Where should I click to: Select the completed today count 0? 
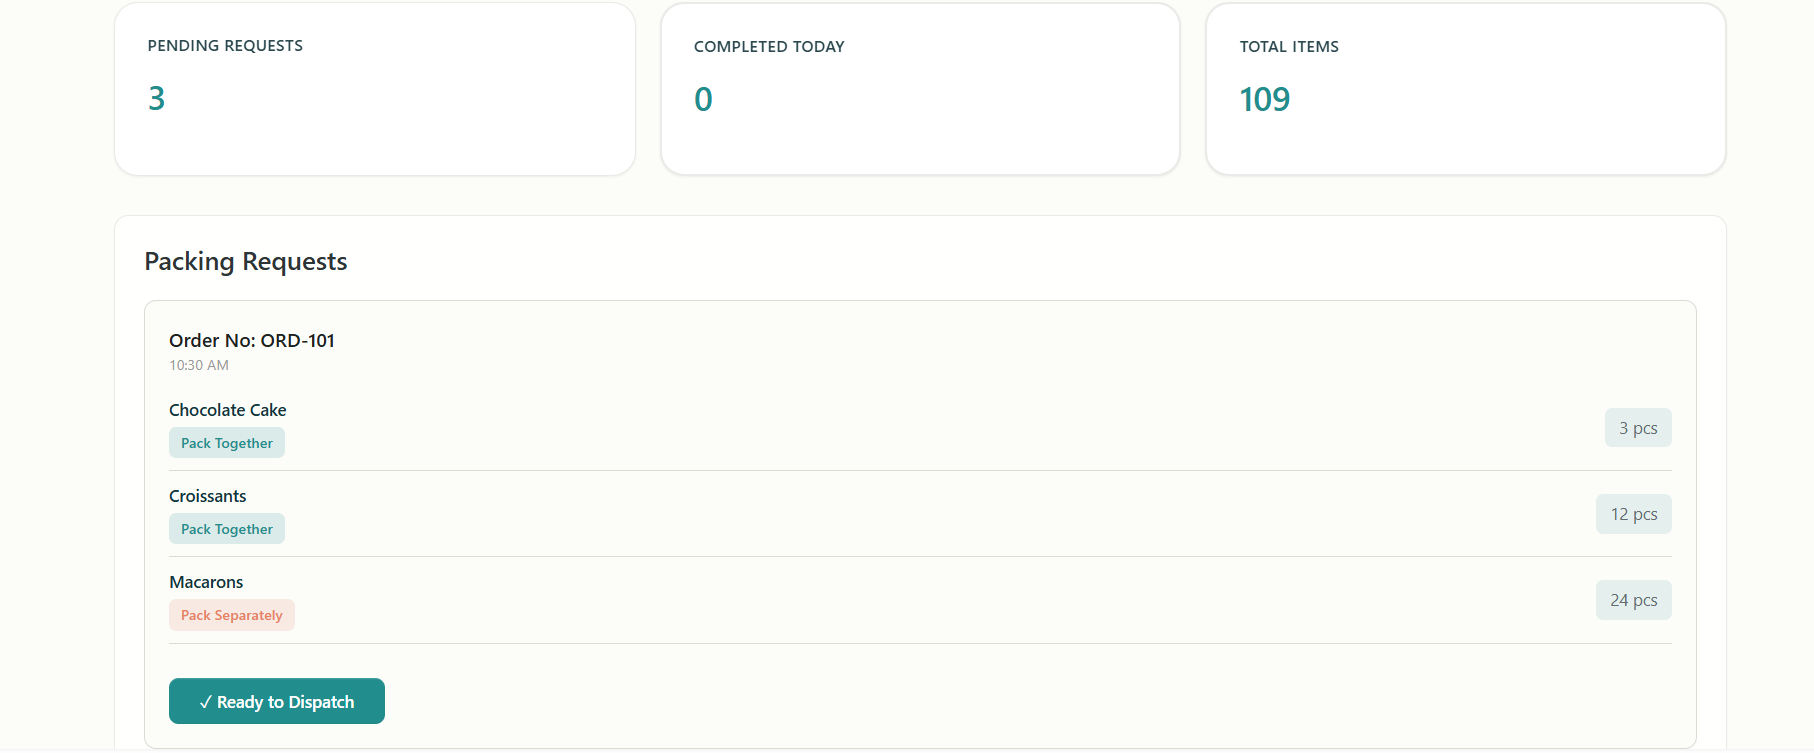(703, 99)
